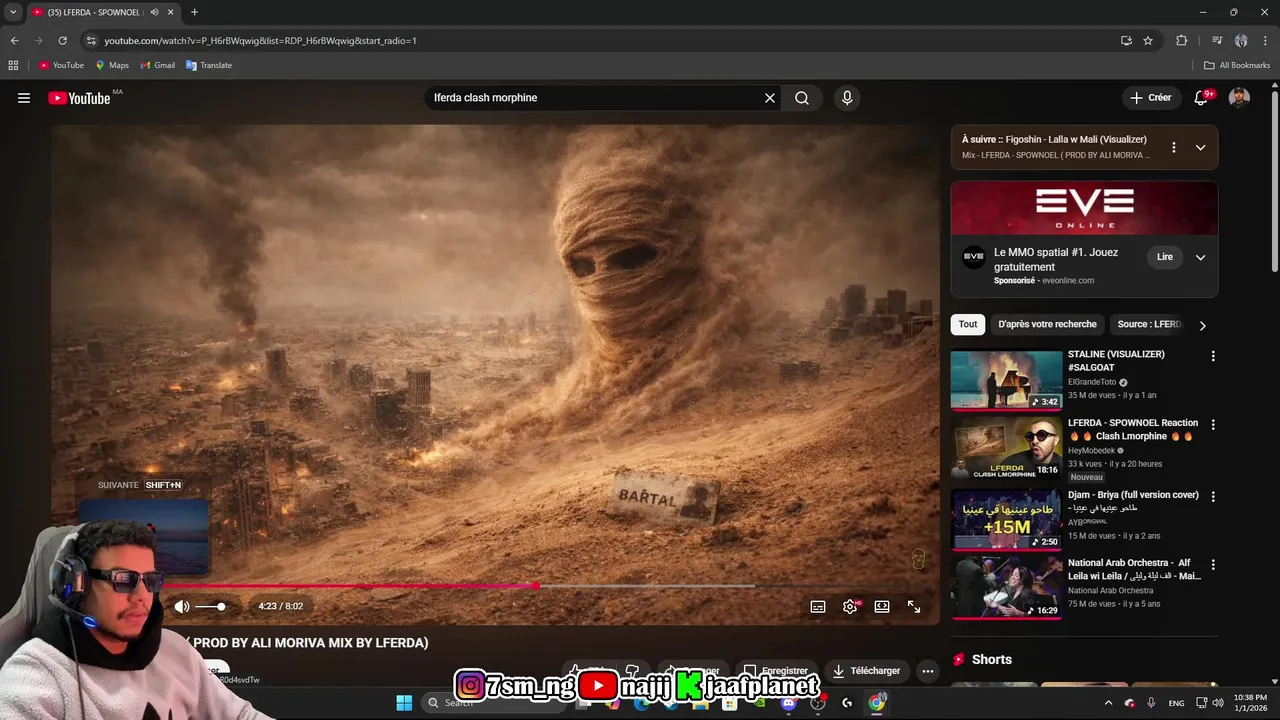Open Chrome extensions puzzle icon

click(x=1181, y=40)
